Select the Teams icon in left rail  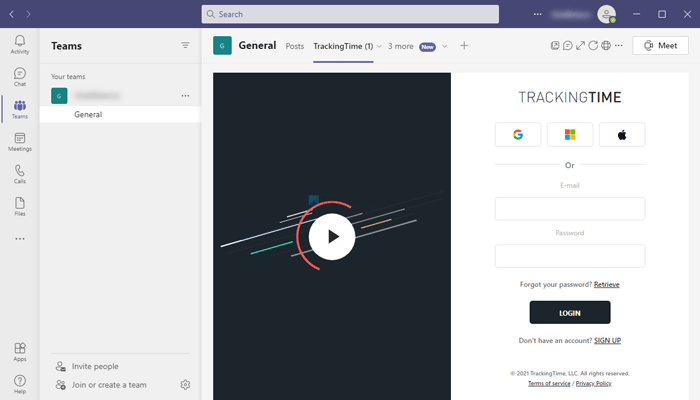tap(20, 109)
